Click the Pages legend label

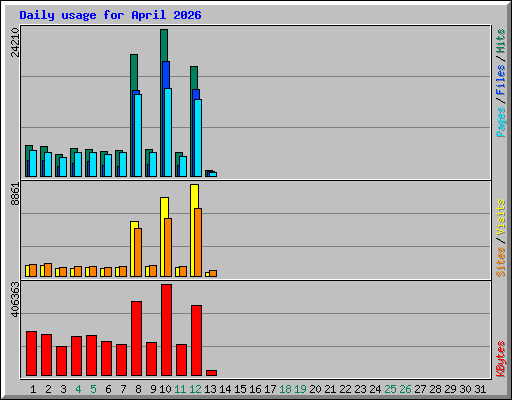501,122
